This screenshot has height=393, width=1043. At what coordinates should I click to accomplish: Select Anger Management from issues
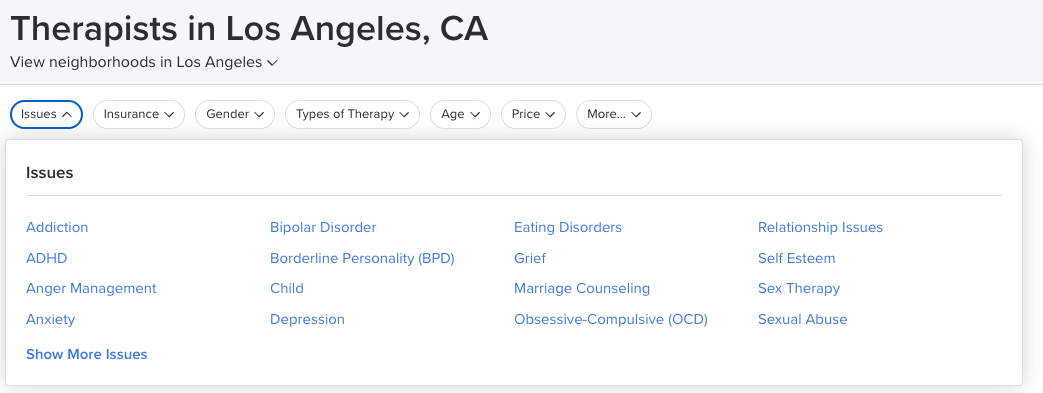[91, 289]
